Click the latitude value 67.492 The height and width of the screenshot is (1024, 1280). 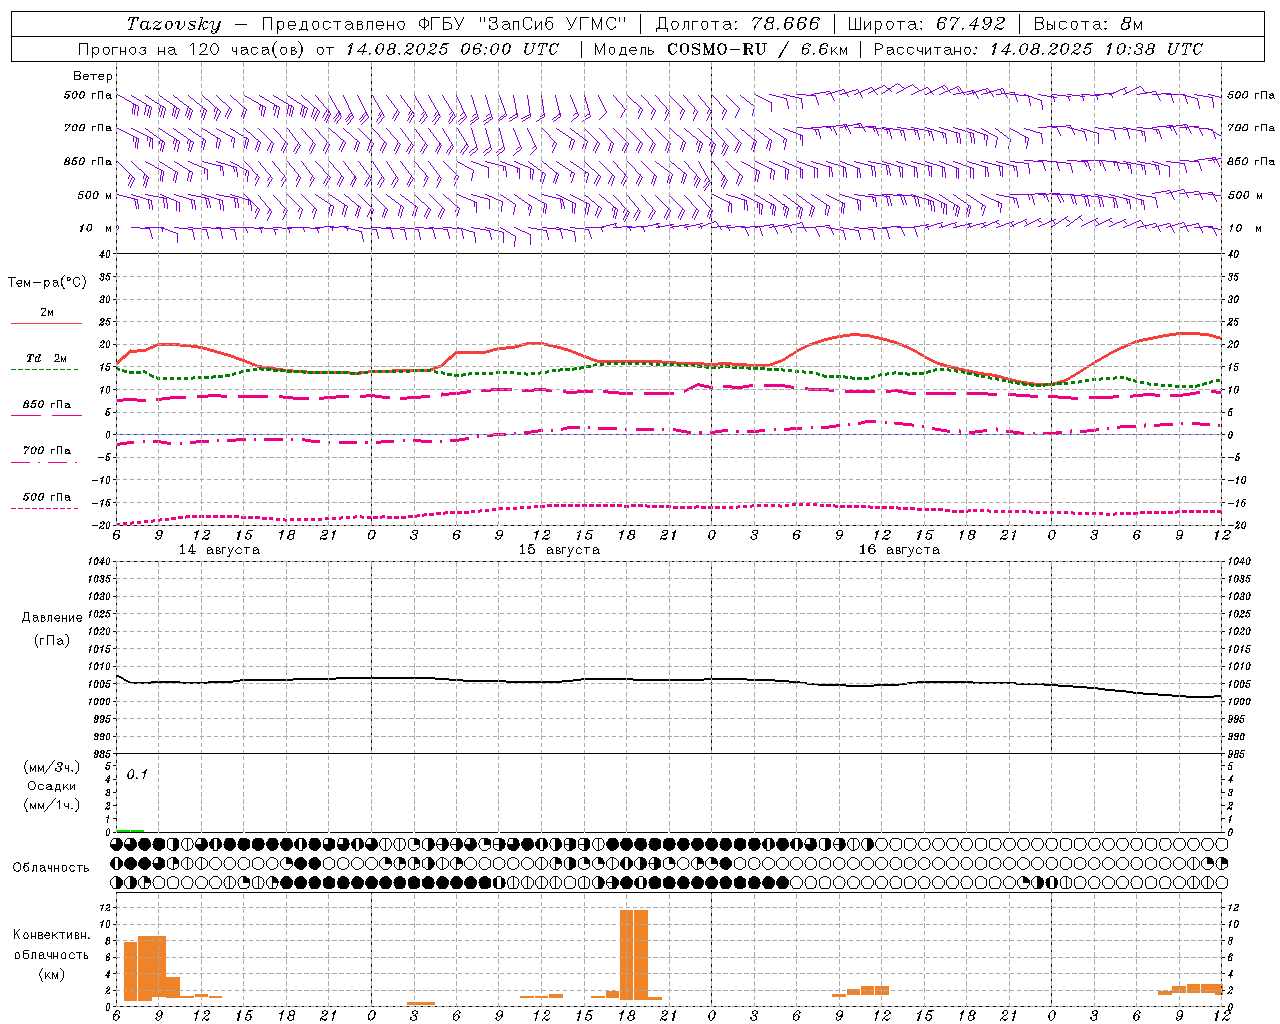click(970, 24)
